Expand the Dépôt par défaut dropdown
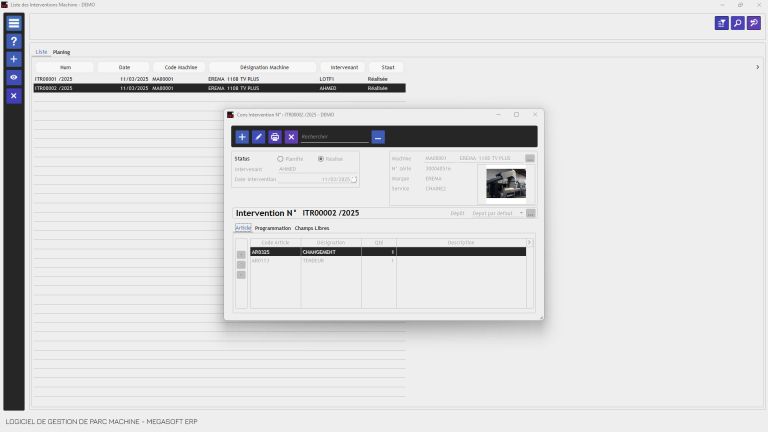The height and width of the screenshot is (432, 768). click(521, 213)
